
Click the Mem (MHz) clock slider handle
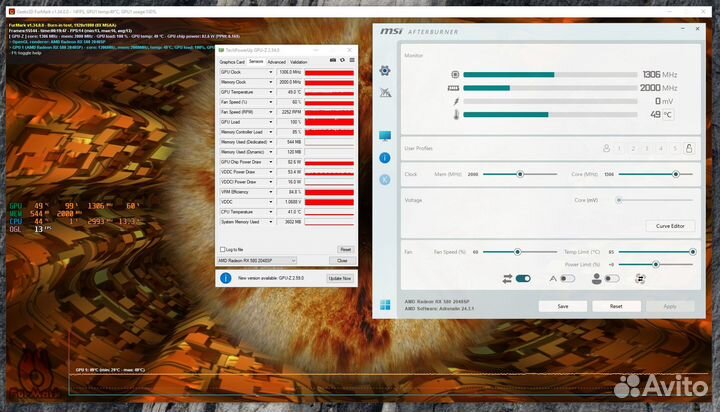520,175
